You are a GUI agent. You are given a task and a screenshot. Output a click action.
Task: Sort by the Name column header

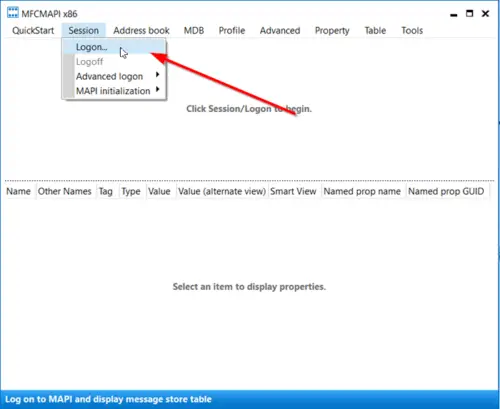(19, 191)
